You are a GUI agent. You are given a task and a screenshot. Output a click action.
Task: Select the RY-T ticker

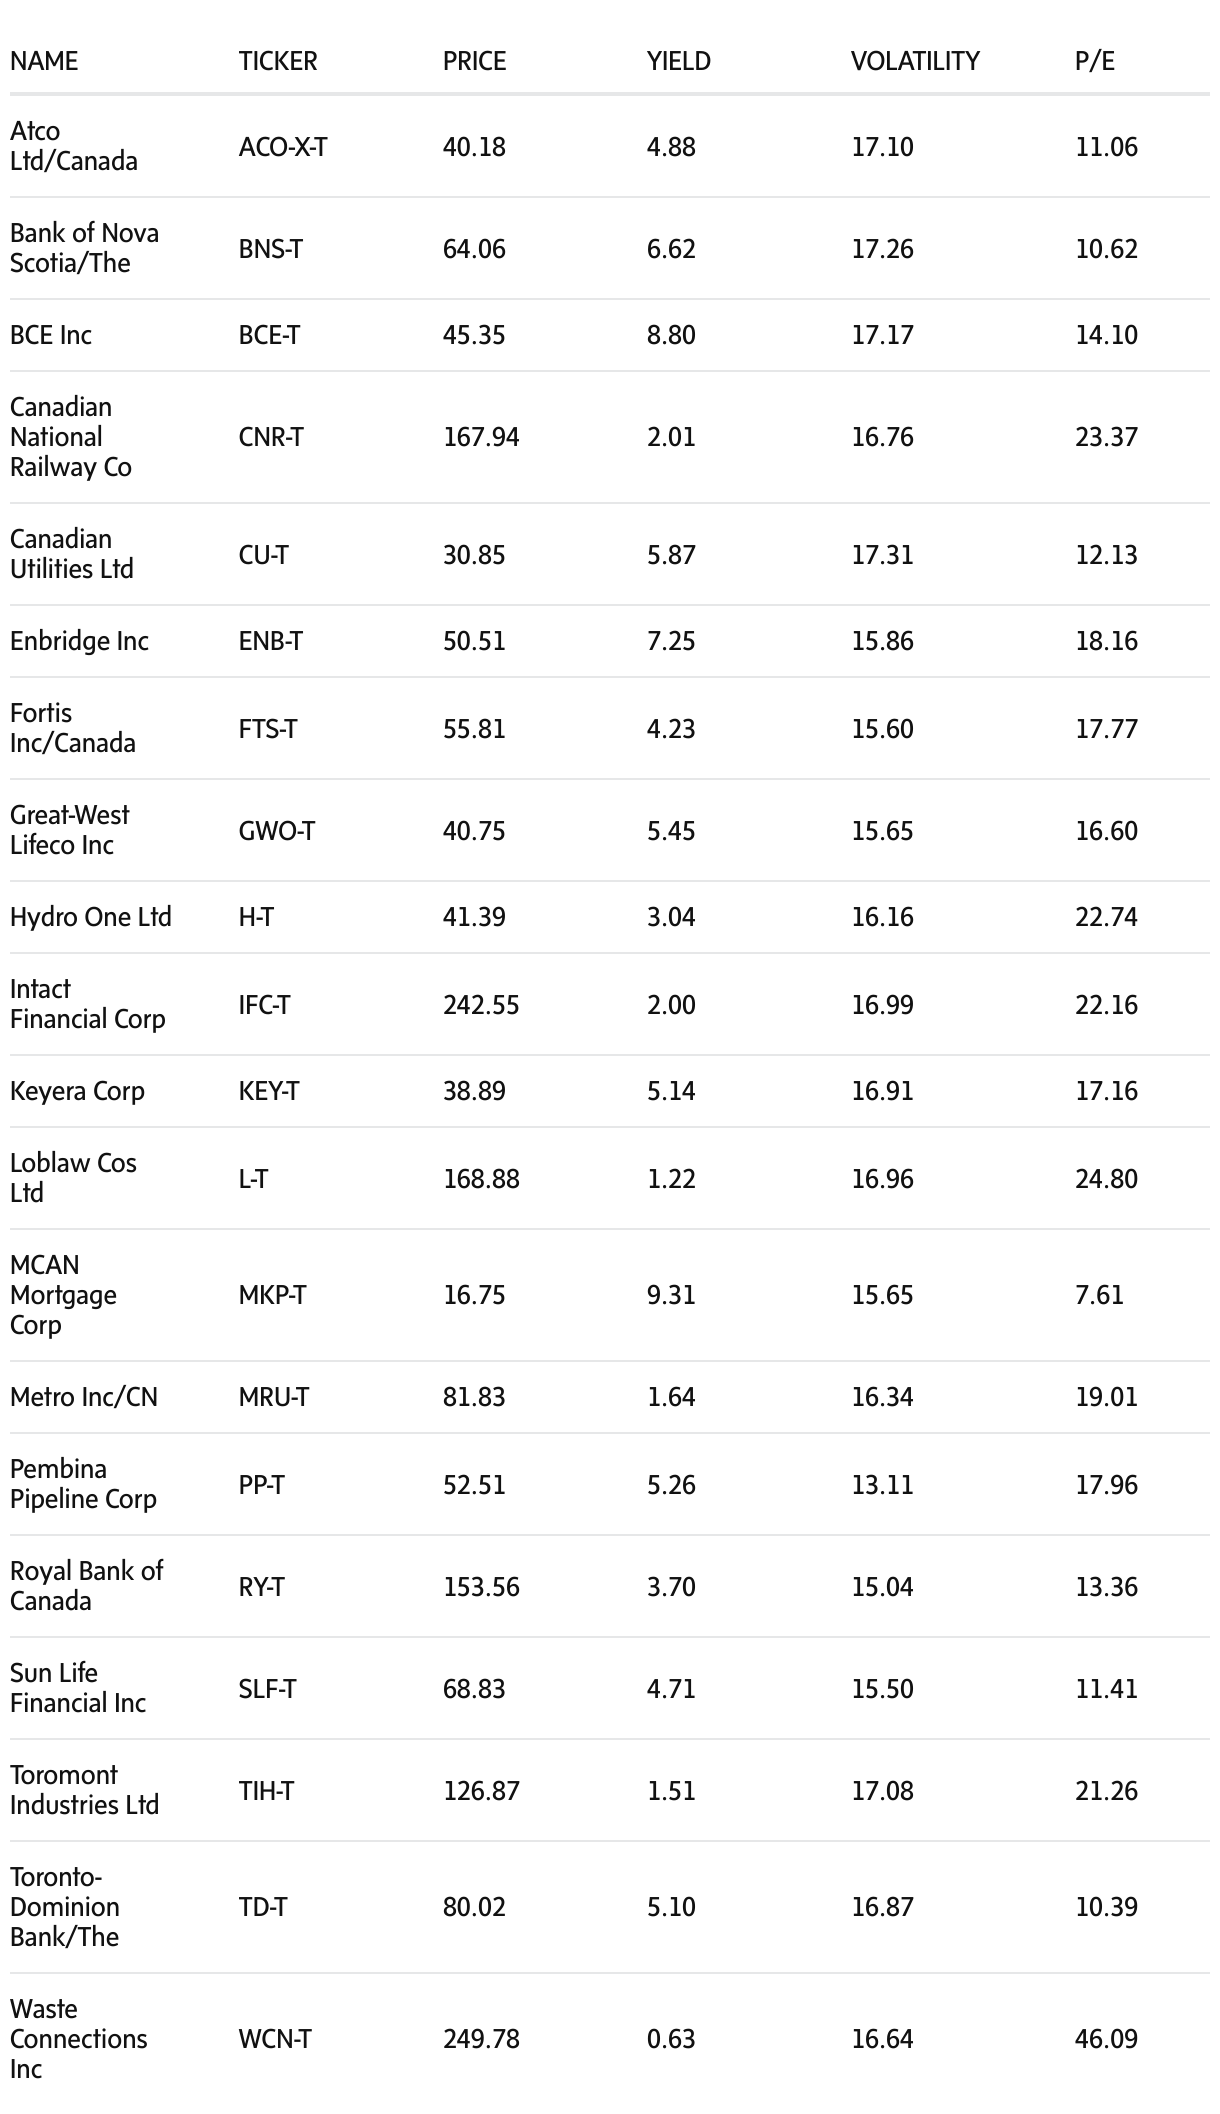261,1587
